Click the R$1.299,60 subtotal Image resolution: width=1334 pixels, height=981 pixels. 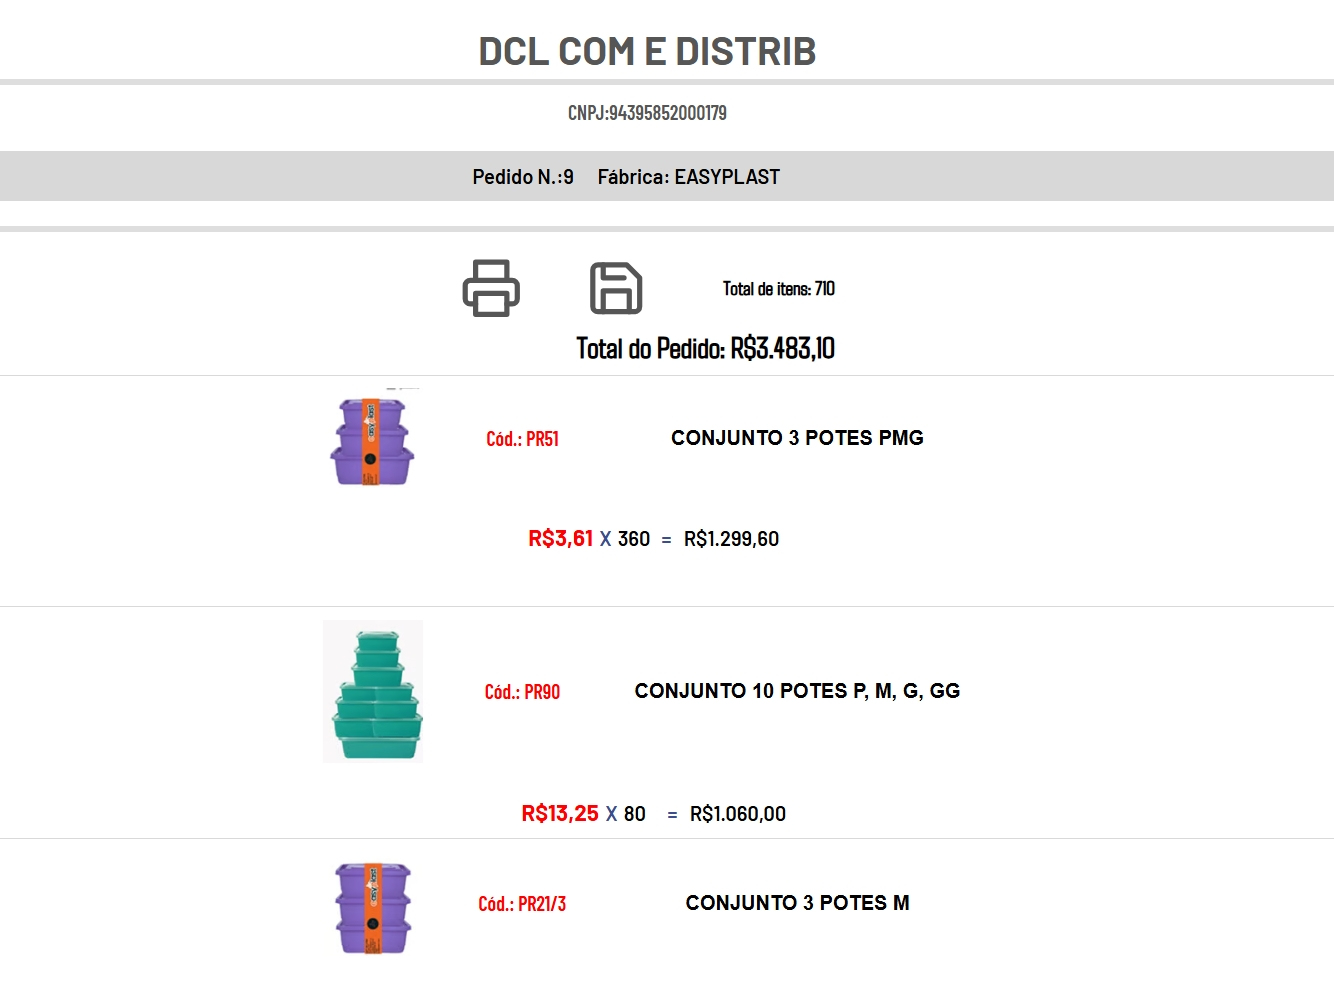click(x=731, y=539)
